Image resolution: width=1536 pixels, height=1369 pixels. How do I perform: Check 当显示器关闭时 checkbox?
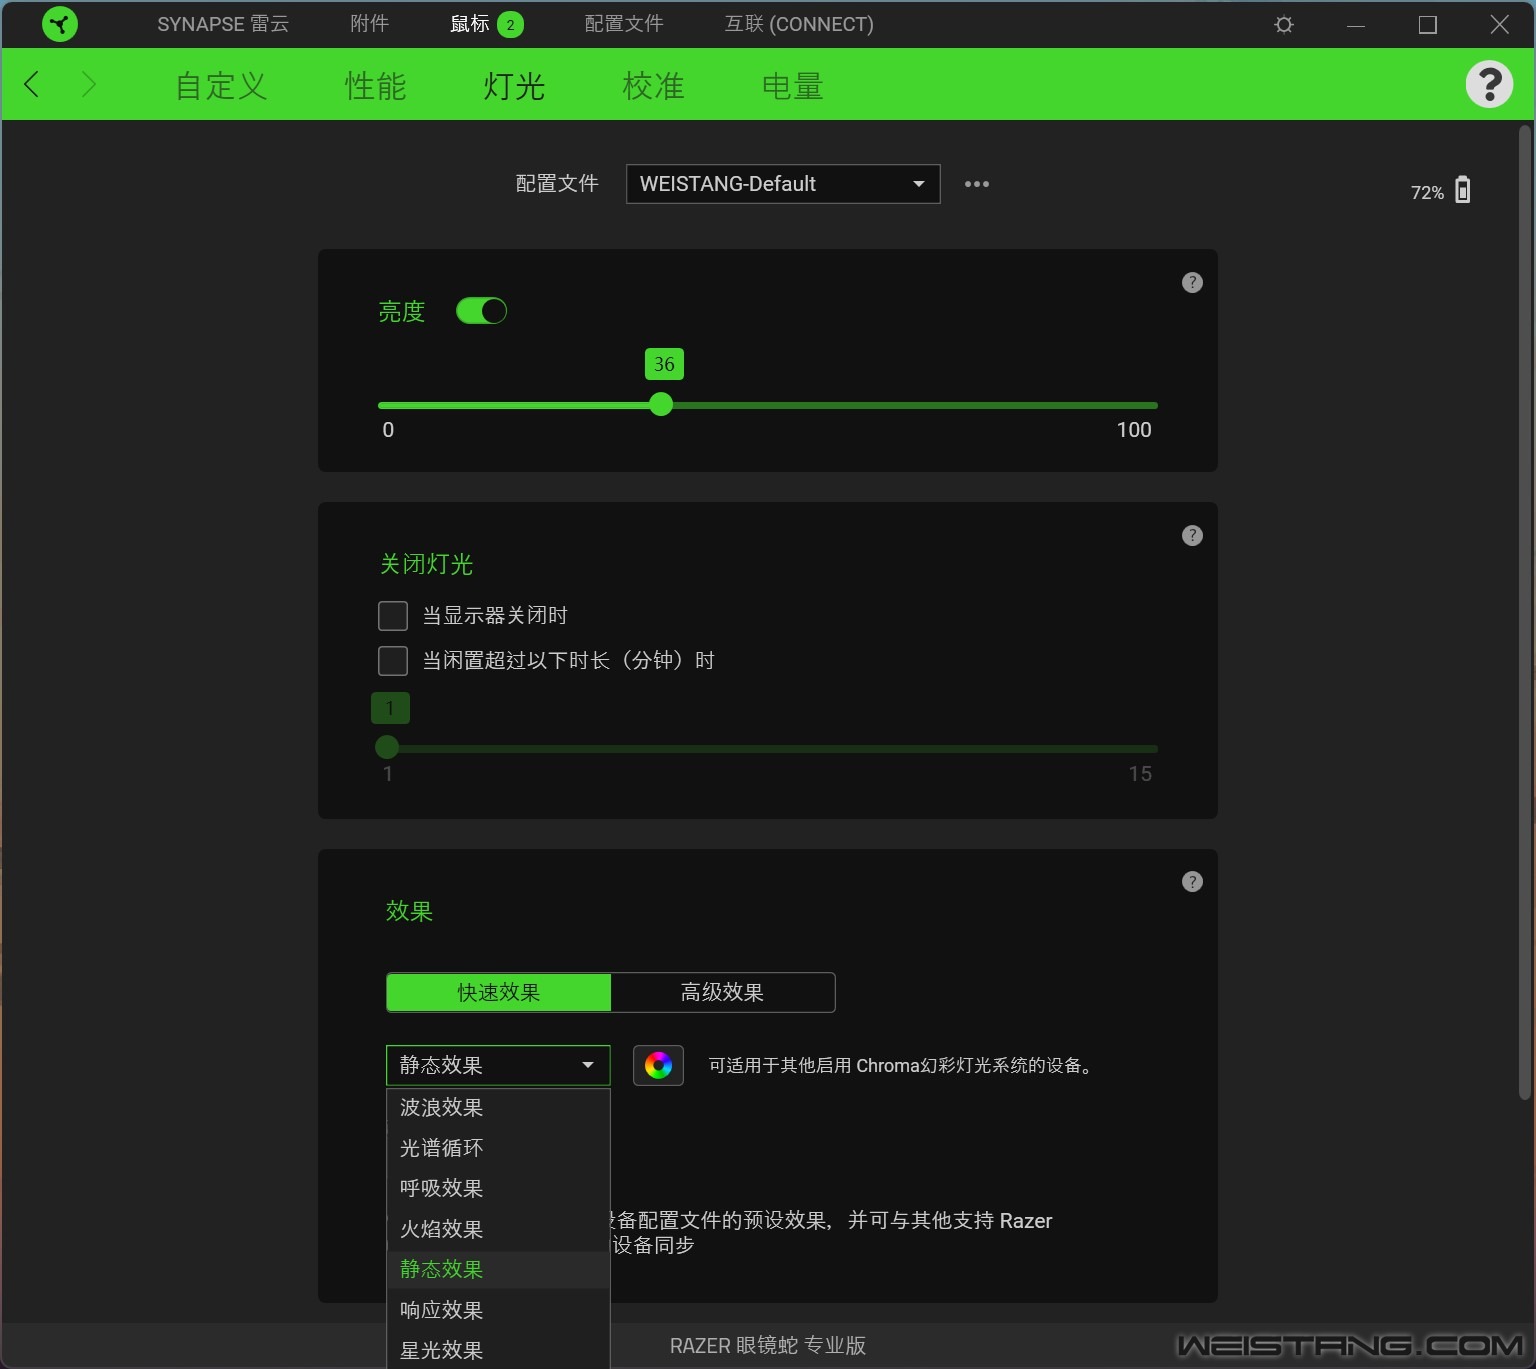coord(393,616)
